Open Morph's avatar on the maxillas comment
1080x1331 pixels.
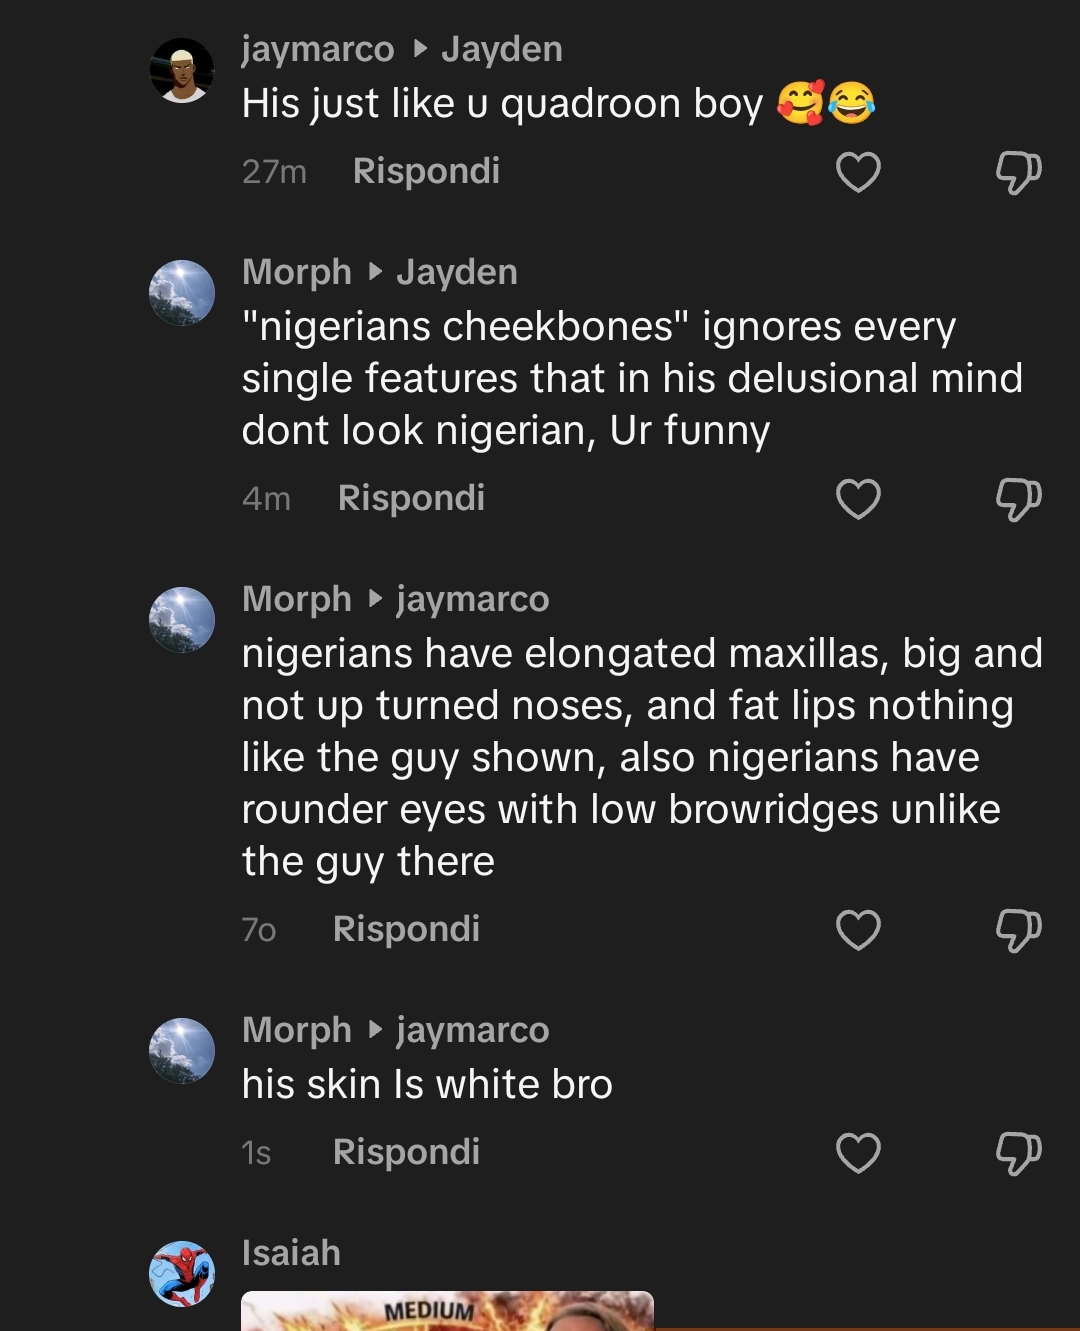[x=182, y=620]
